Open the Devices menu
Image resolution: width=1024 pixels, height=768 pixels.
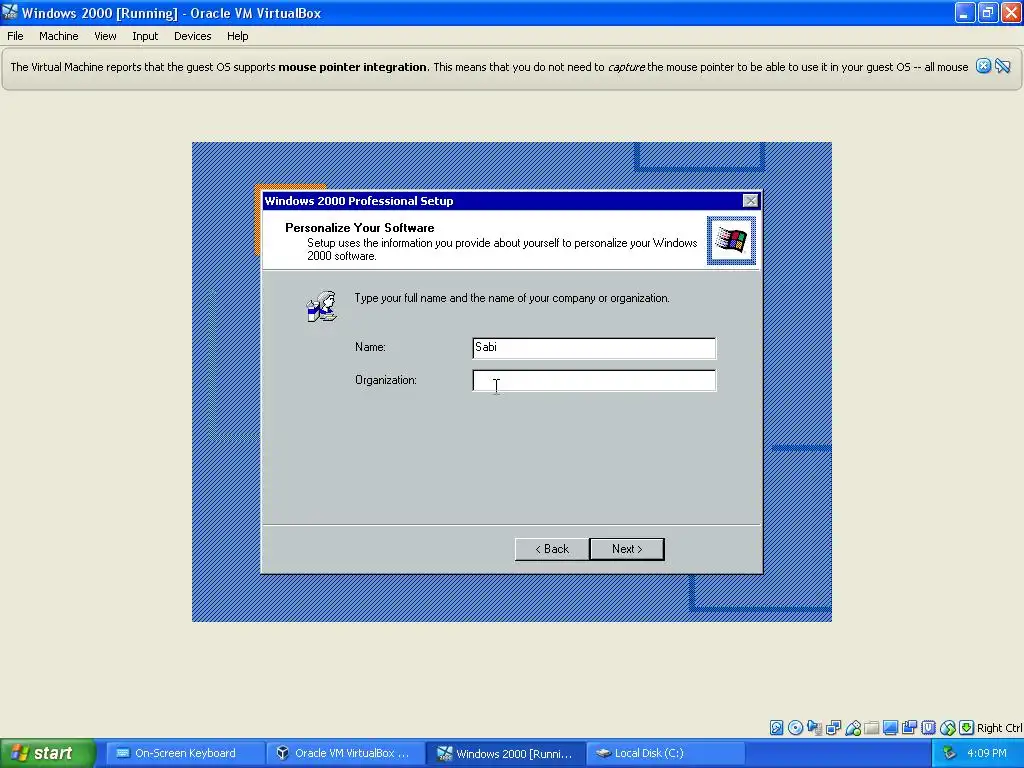point(193,36)
